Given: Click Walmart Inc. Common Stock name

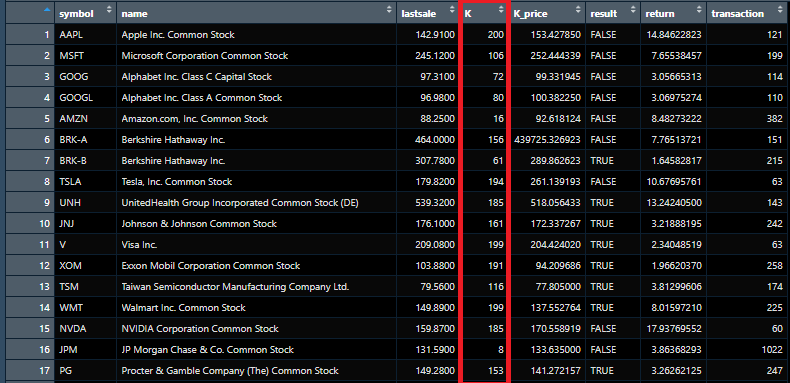Looking at the screenshot, I should (183, 308).
